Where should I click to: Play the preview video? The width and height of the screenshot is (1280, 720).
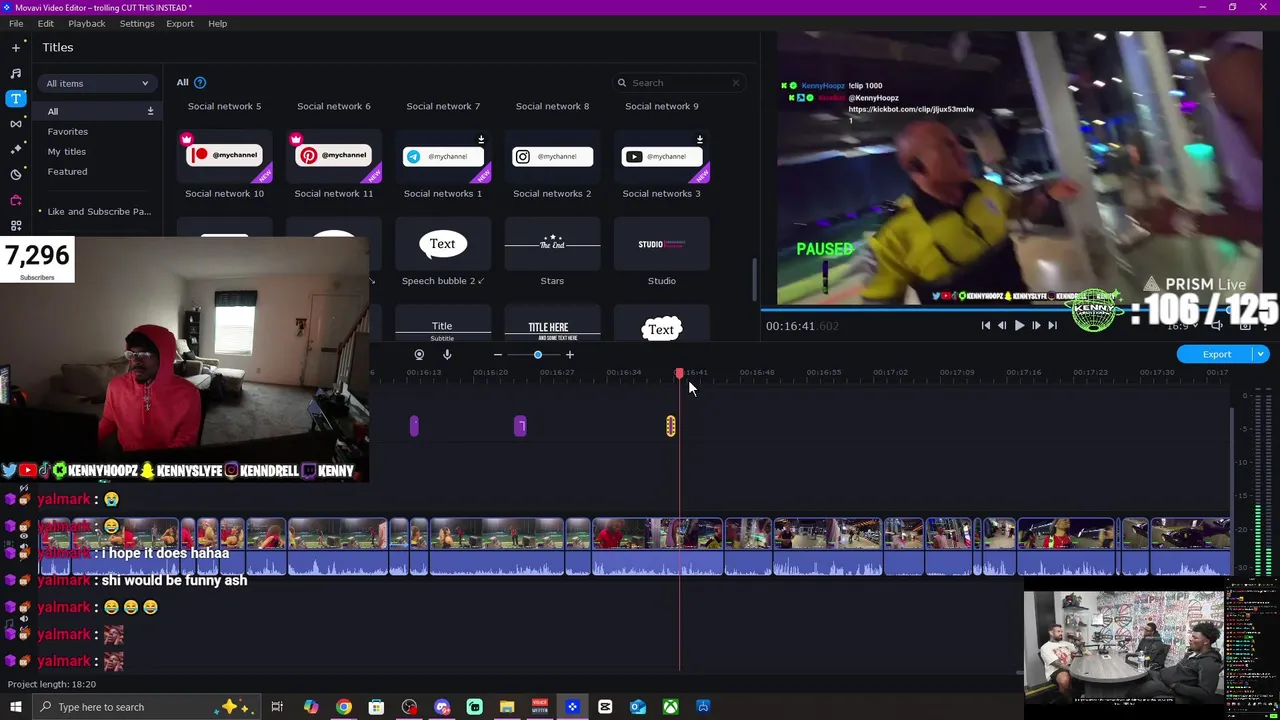[1019, 325]
